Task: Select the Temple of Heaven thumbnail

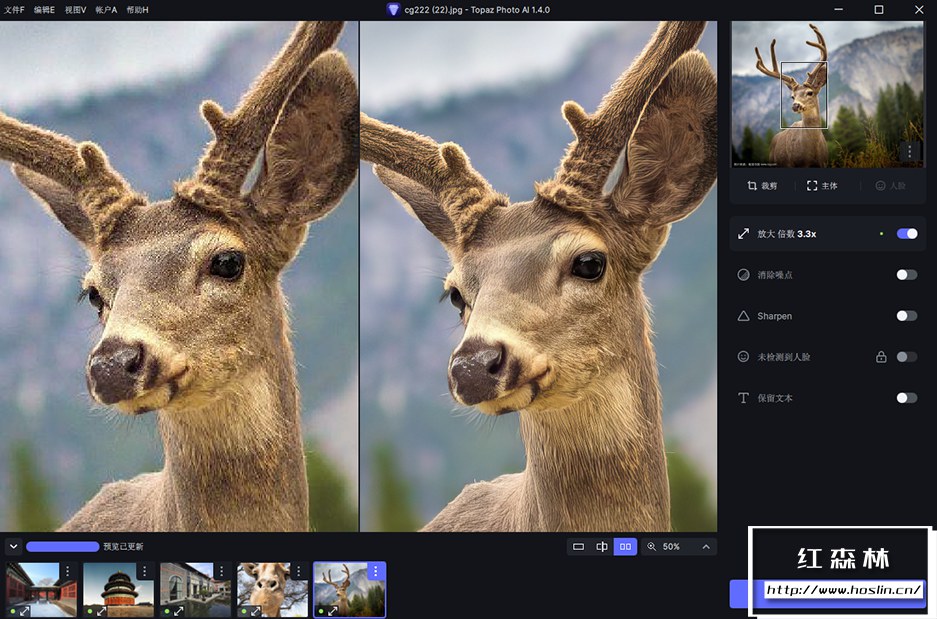Action: pyautogui.click(x=118, y=589)
